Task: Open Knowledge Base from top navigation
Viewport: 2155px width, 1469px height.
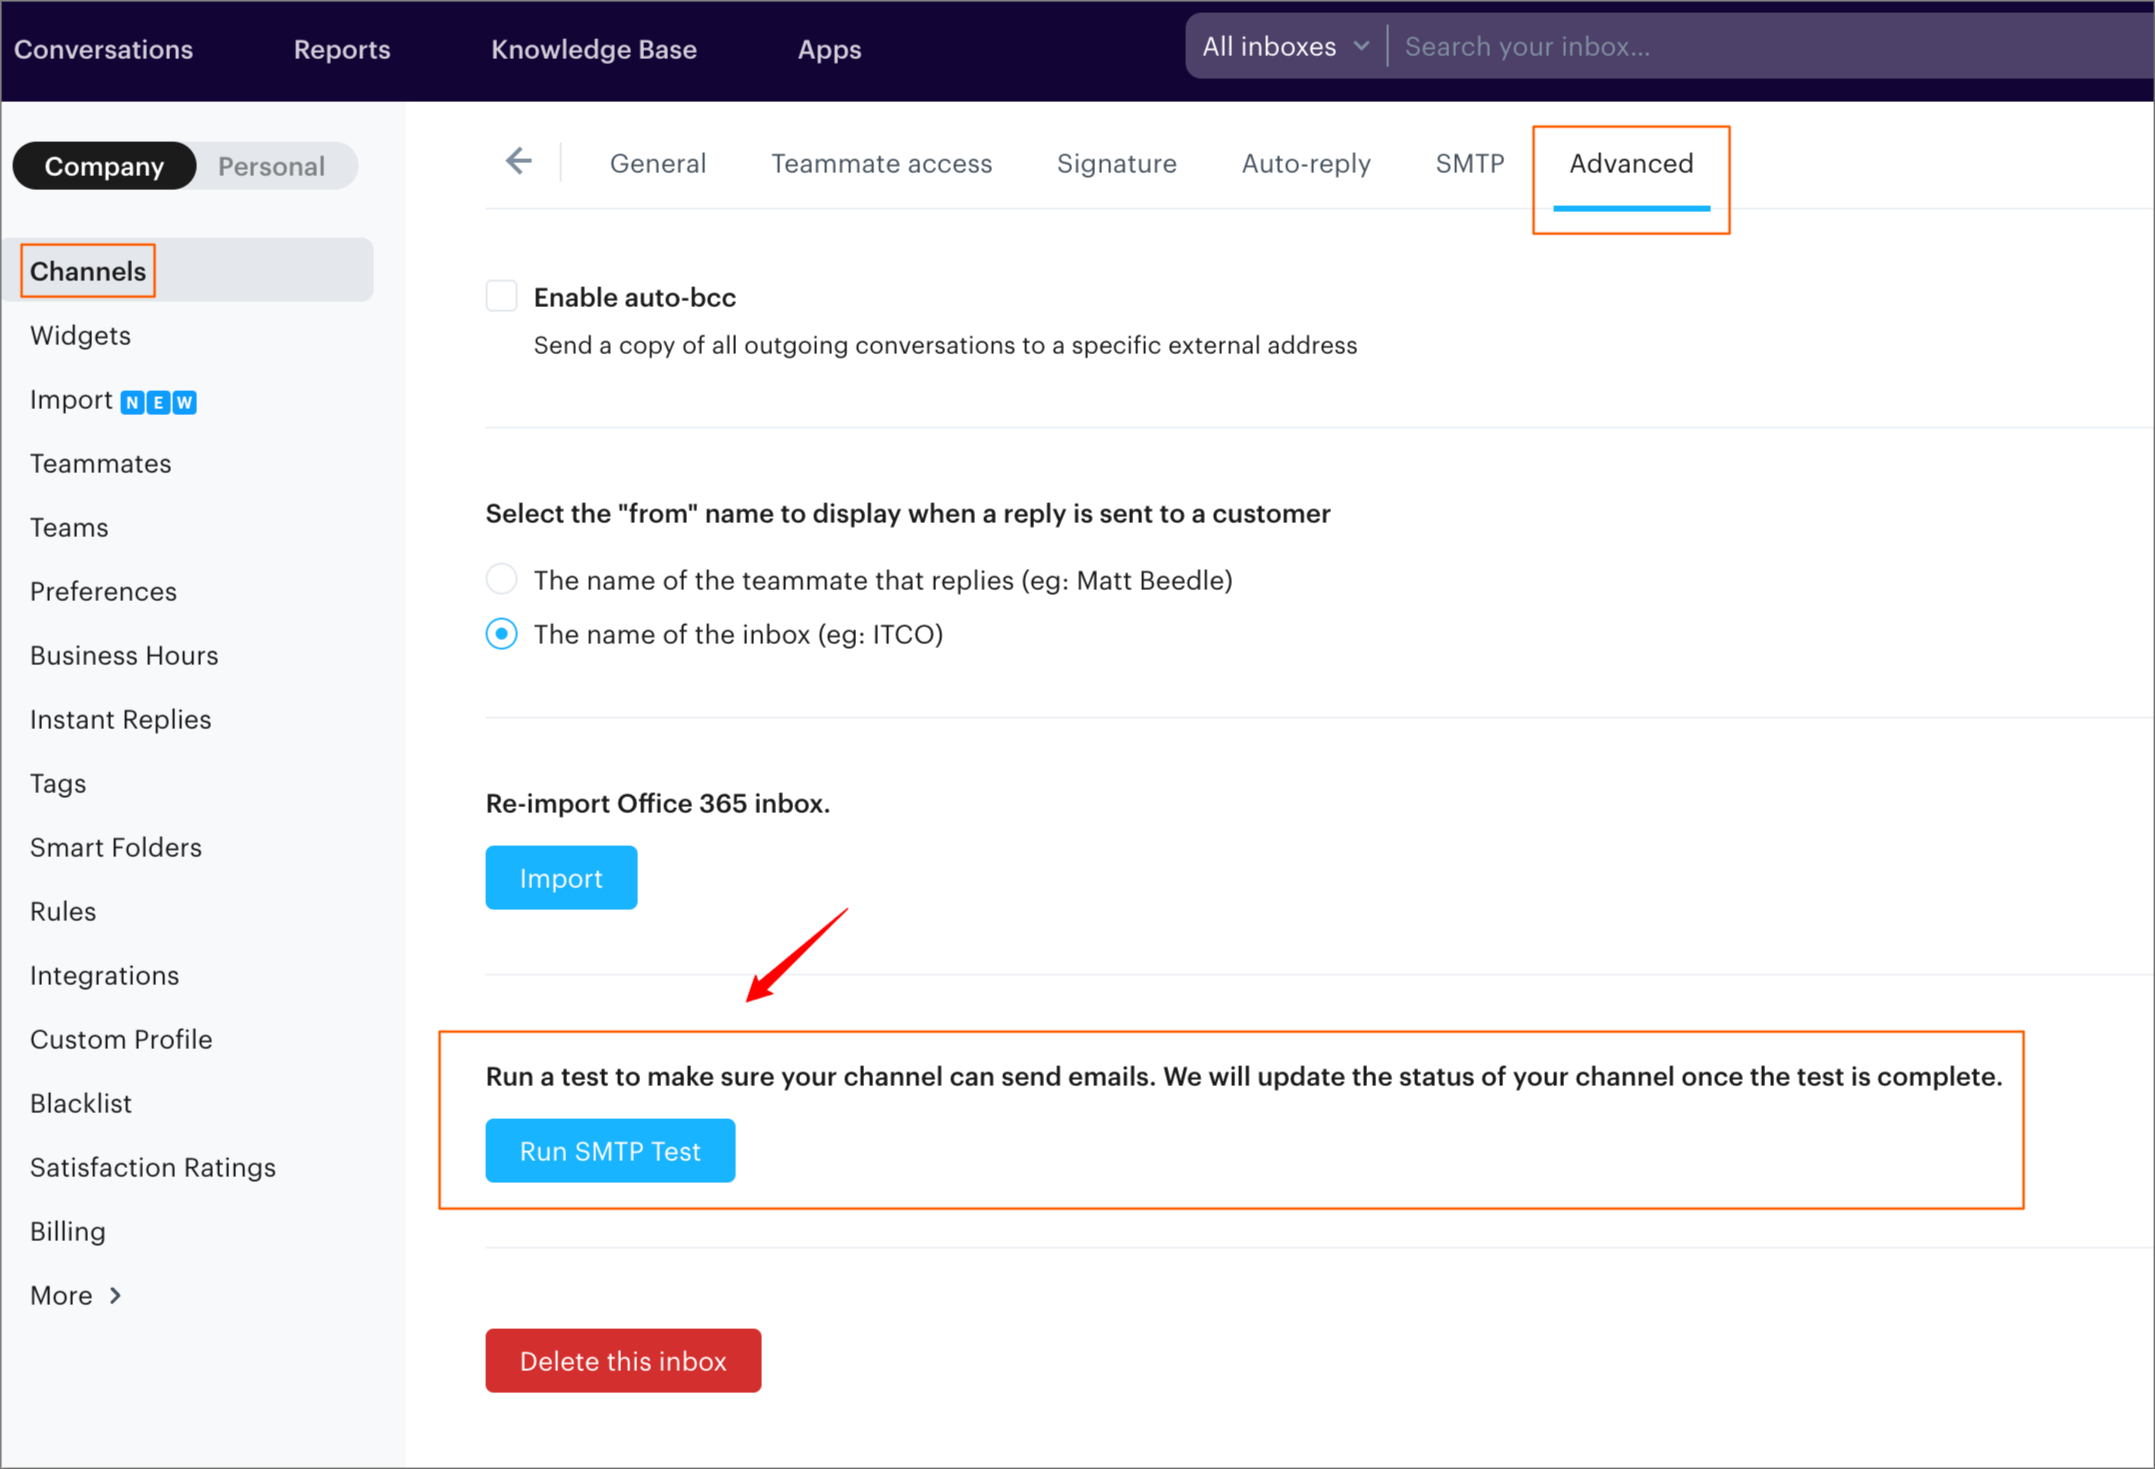Action: point(593,49)
